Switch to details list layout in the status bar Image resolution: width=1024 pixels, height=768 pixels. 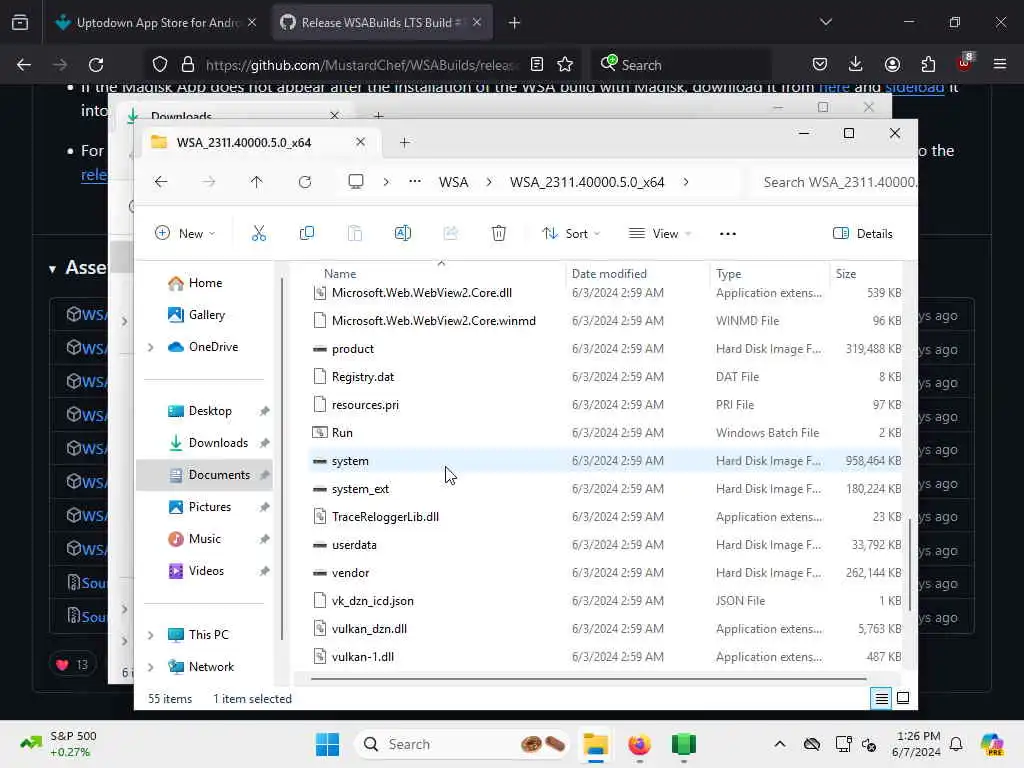pos(881,699)
